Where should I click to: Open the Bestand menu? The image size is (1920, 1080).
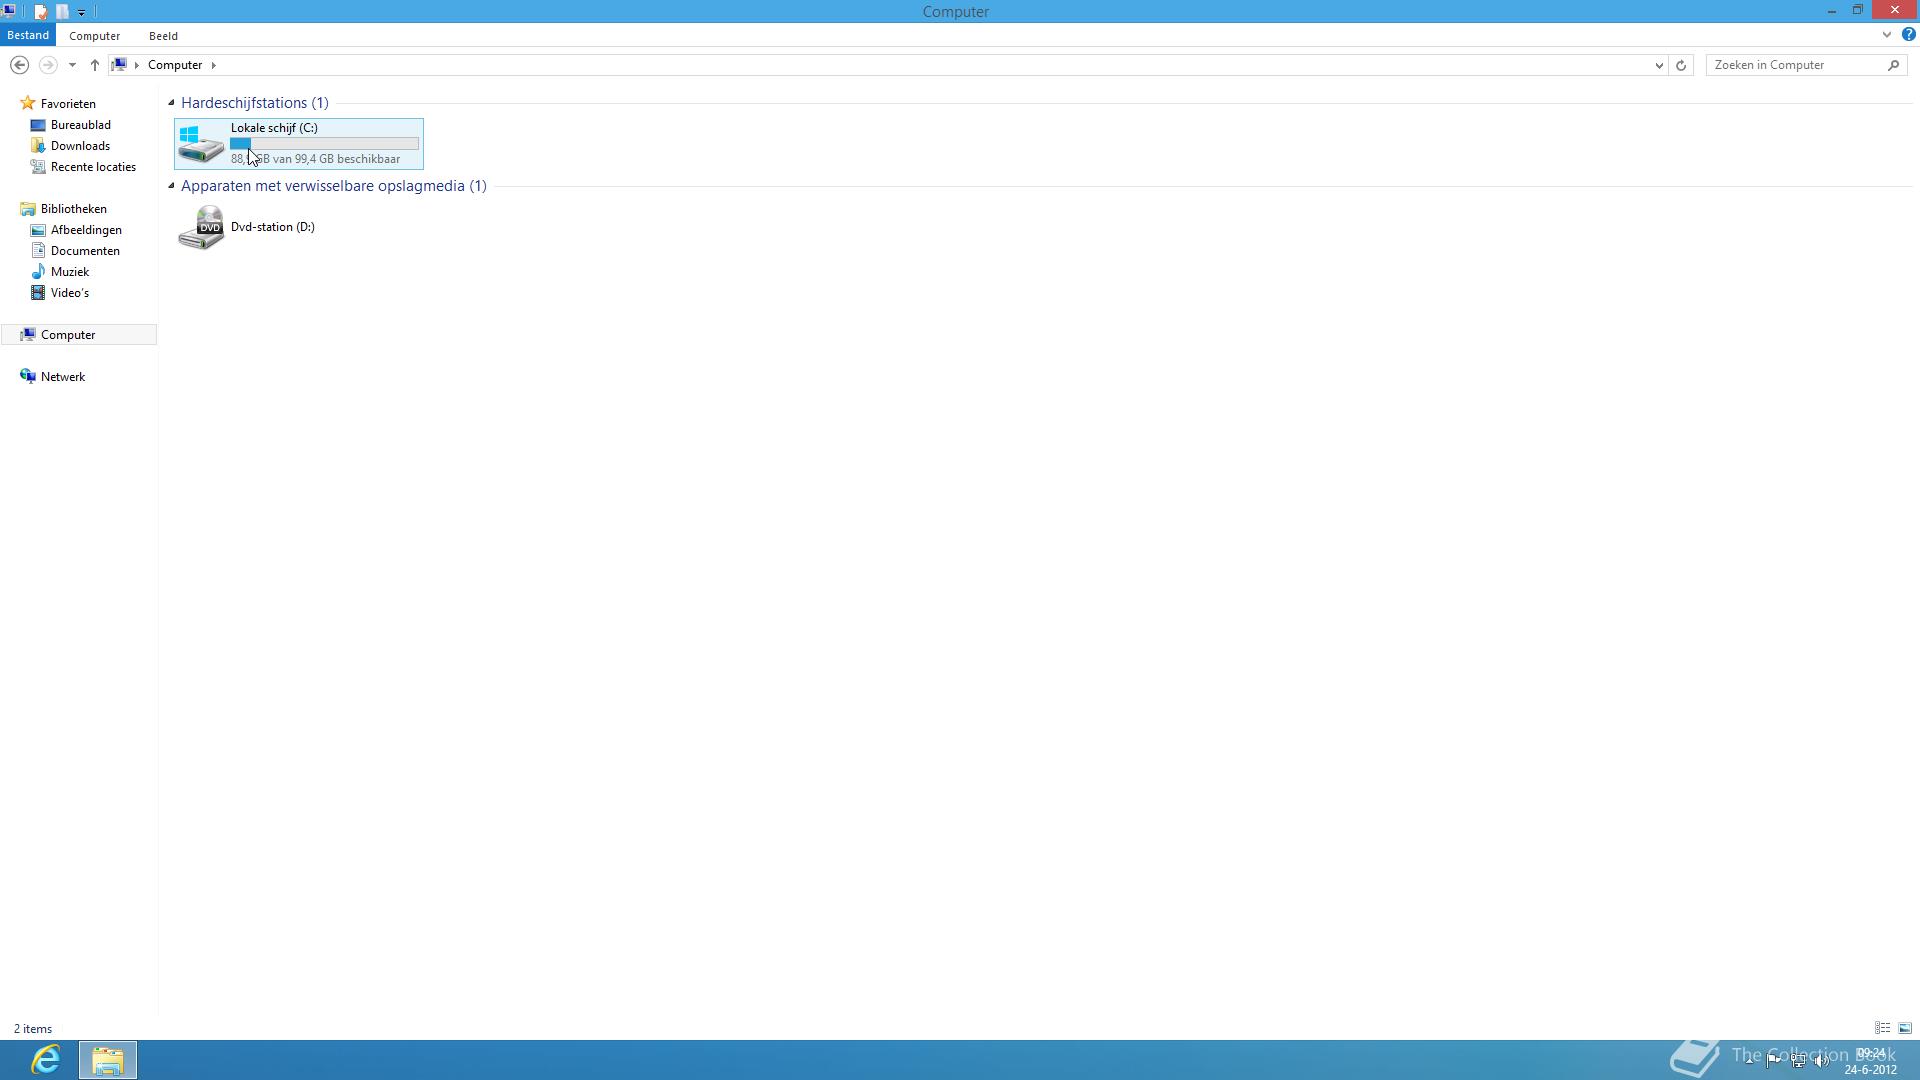click(x=28, y=35)
